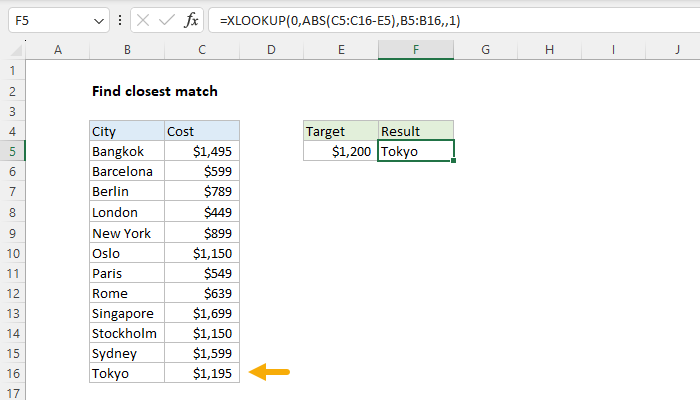700x400 pixels.
Task: Select the Rome cell
Action: click(127, 293)
